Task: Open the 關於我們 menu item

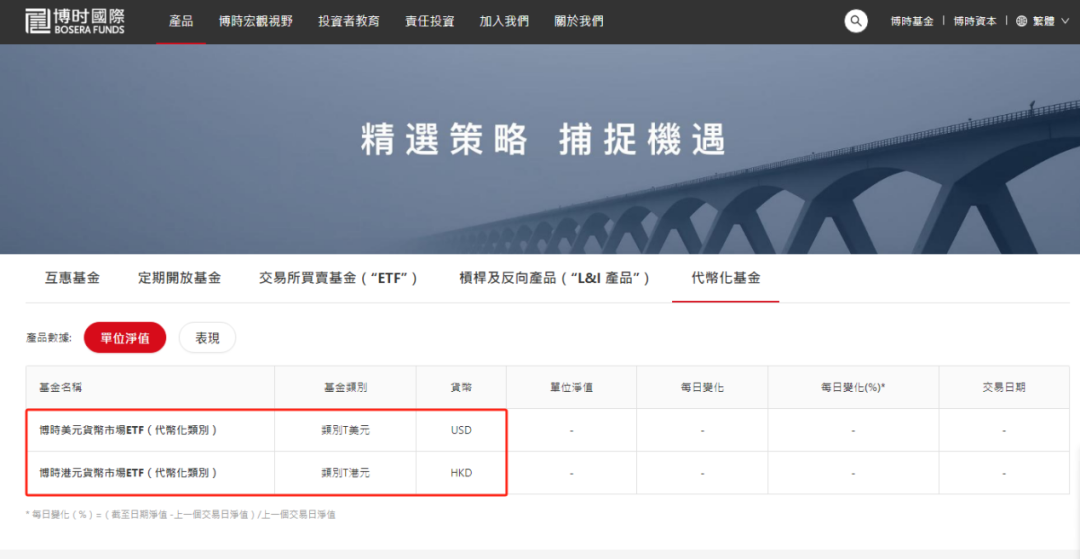Action: point(579,21)
